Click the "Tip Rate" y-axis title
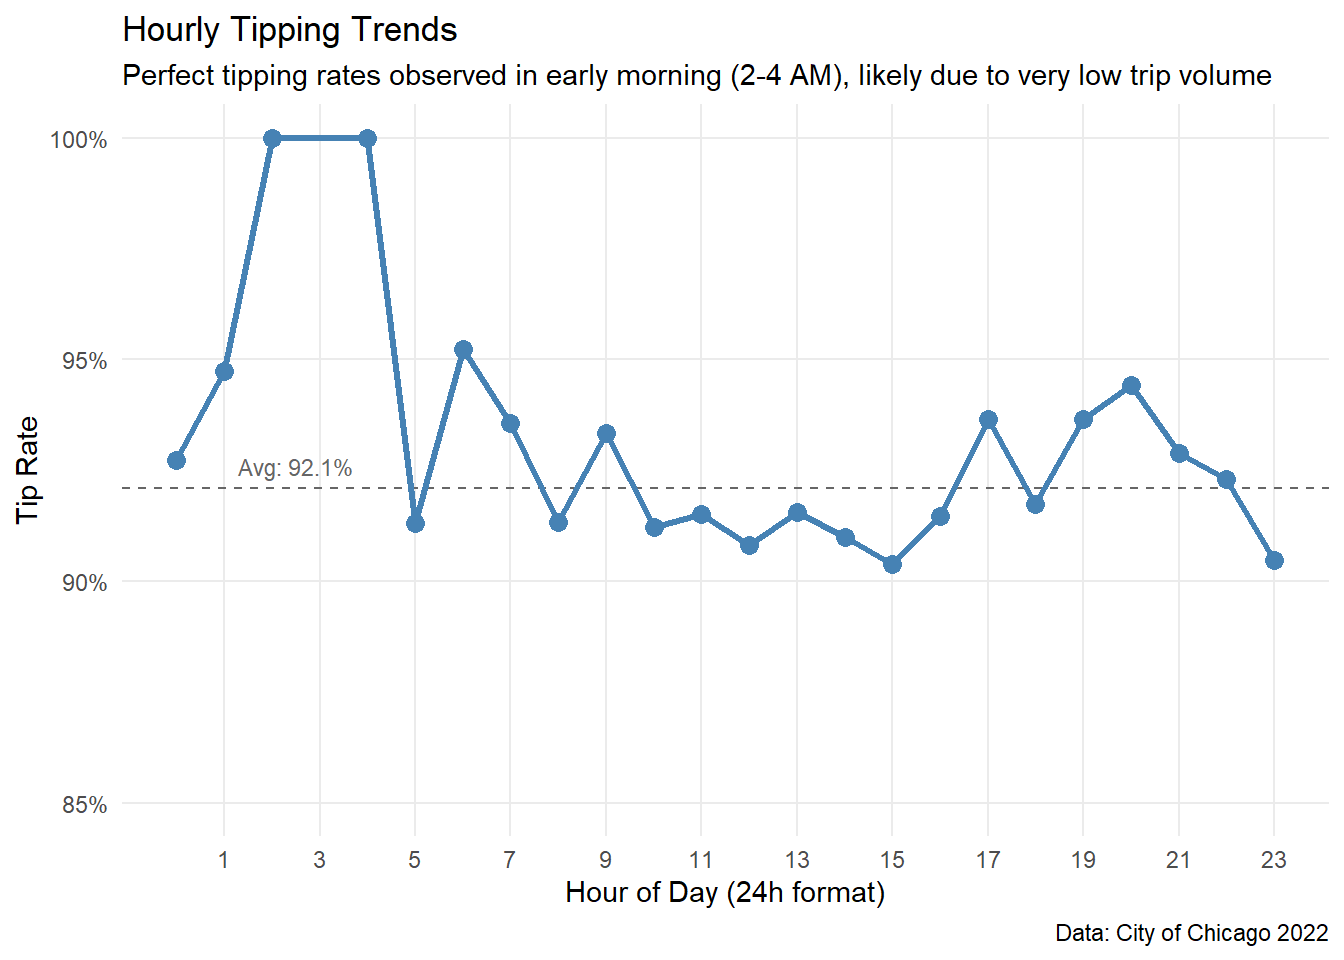The height and width of the screenshot is (960, 1344). (x=28, y=470)
